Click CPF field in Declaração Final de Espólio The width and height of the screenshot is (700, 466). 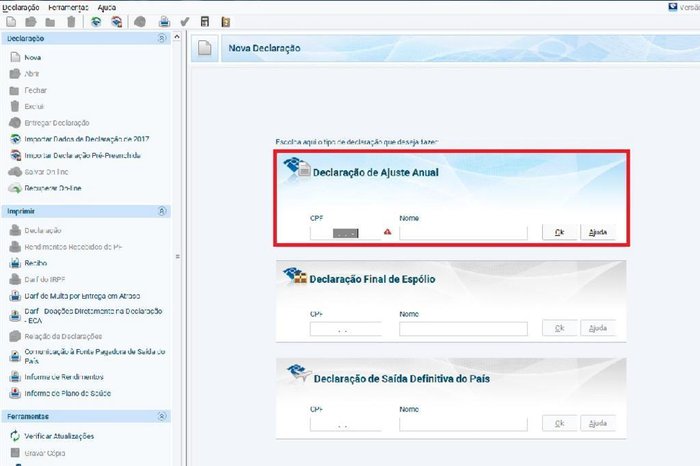pos(346,329)
